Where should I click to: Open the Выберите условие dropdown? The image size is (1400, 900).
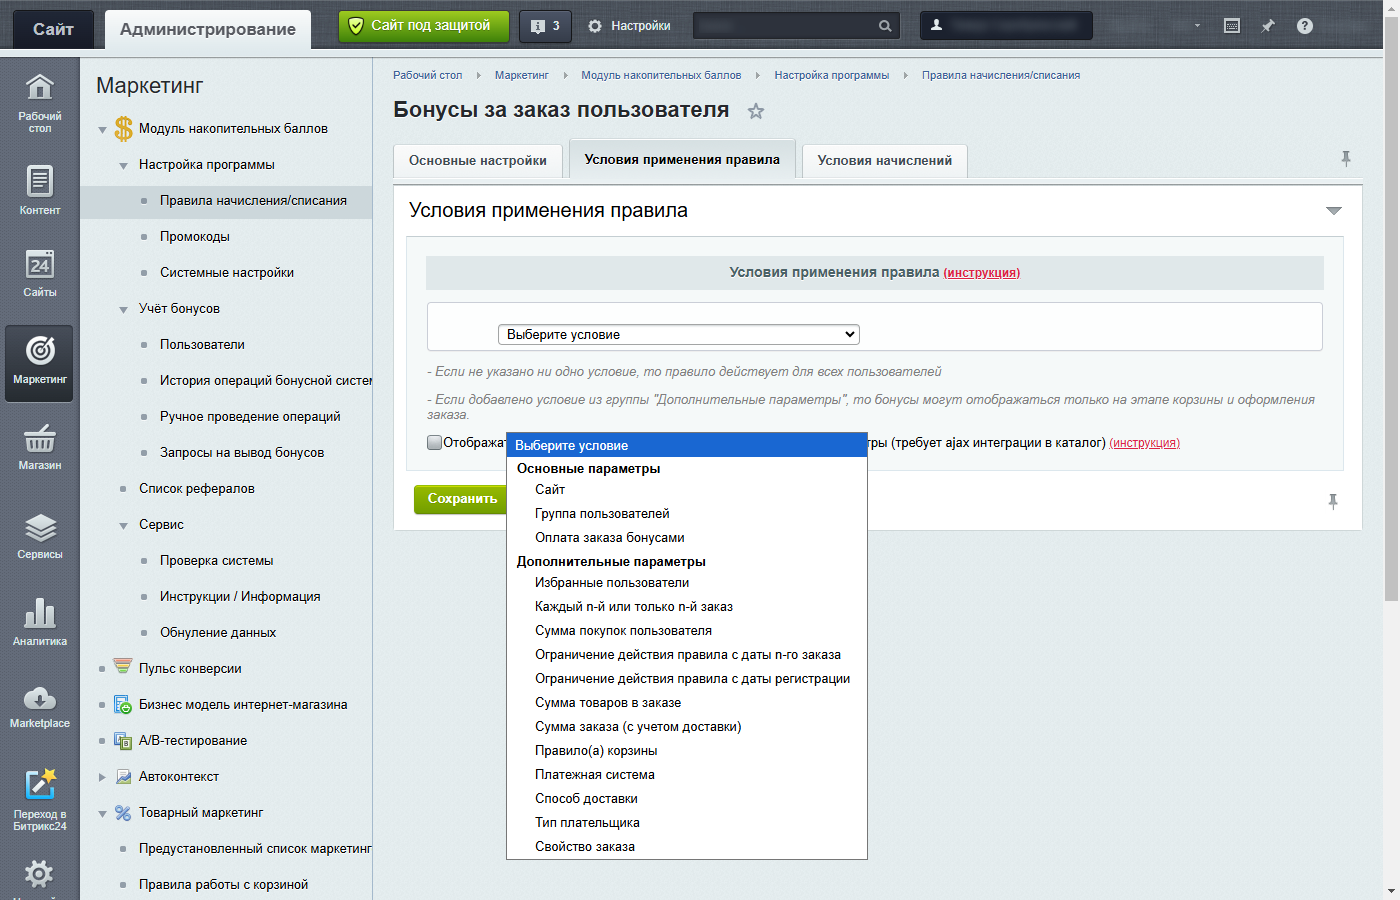(x=679, y=334)
